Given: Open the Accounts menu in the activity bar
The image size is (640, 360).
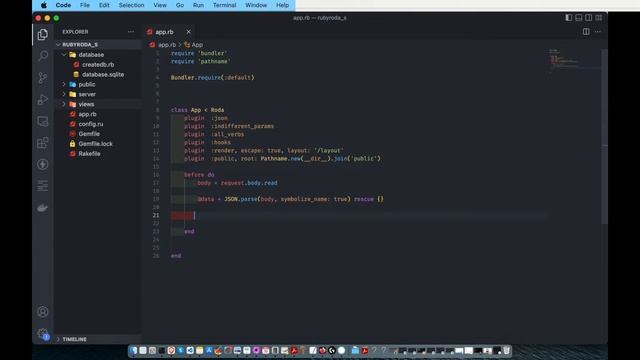Looking at the screenshot, I should tap(43, 312).
